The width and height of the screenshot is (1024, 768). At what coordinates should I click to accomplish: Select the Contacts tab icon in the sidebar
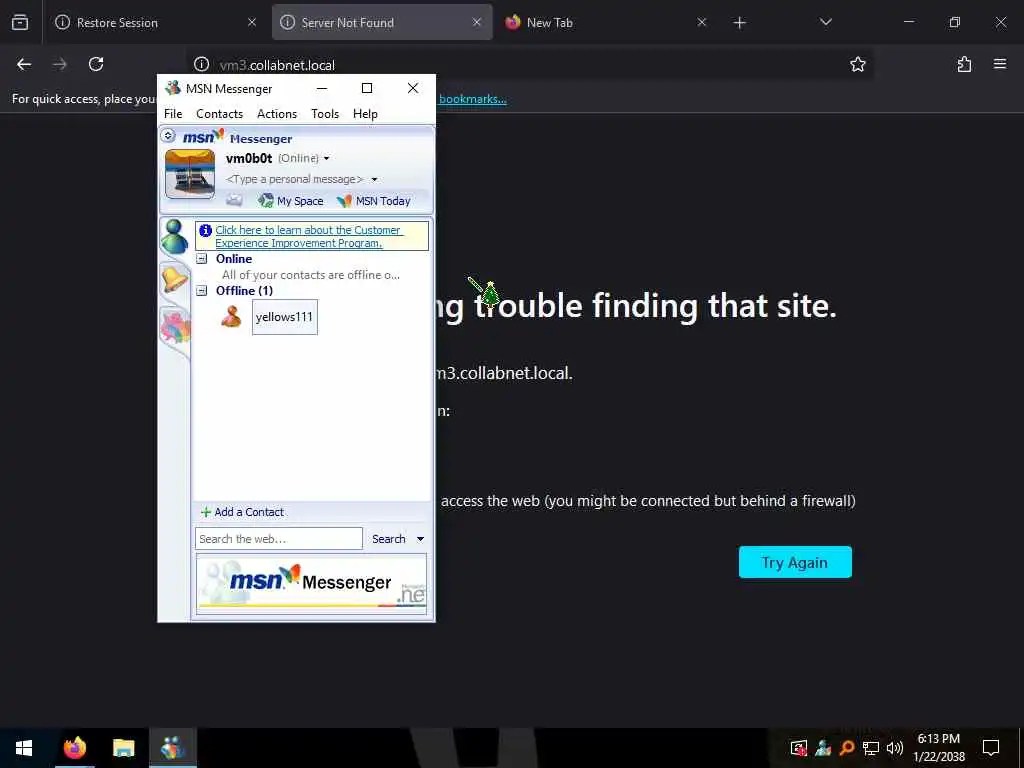click(x=174, y=236)
